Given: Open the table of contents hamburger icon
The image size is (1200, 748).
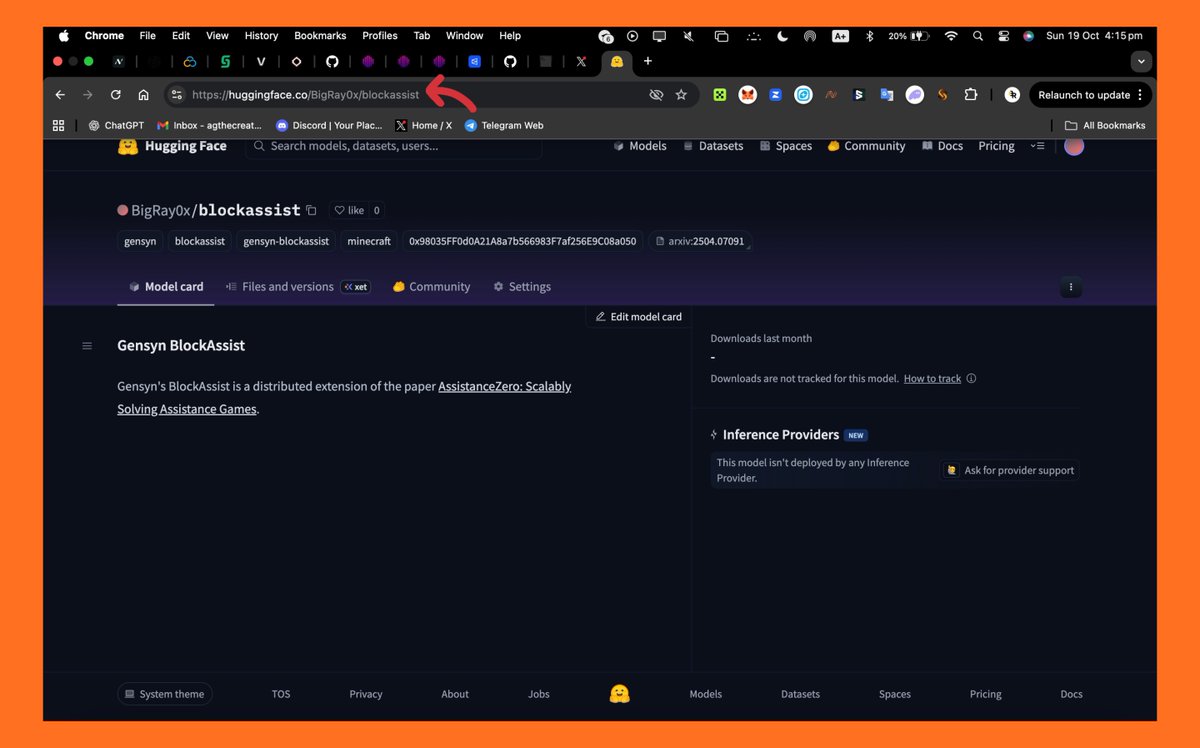Looking at the screenshot, I should (x=87, y=346).
